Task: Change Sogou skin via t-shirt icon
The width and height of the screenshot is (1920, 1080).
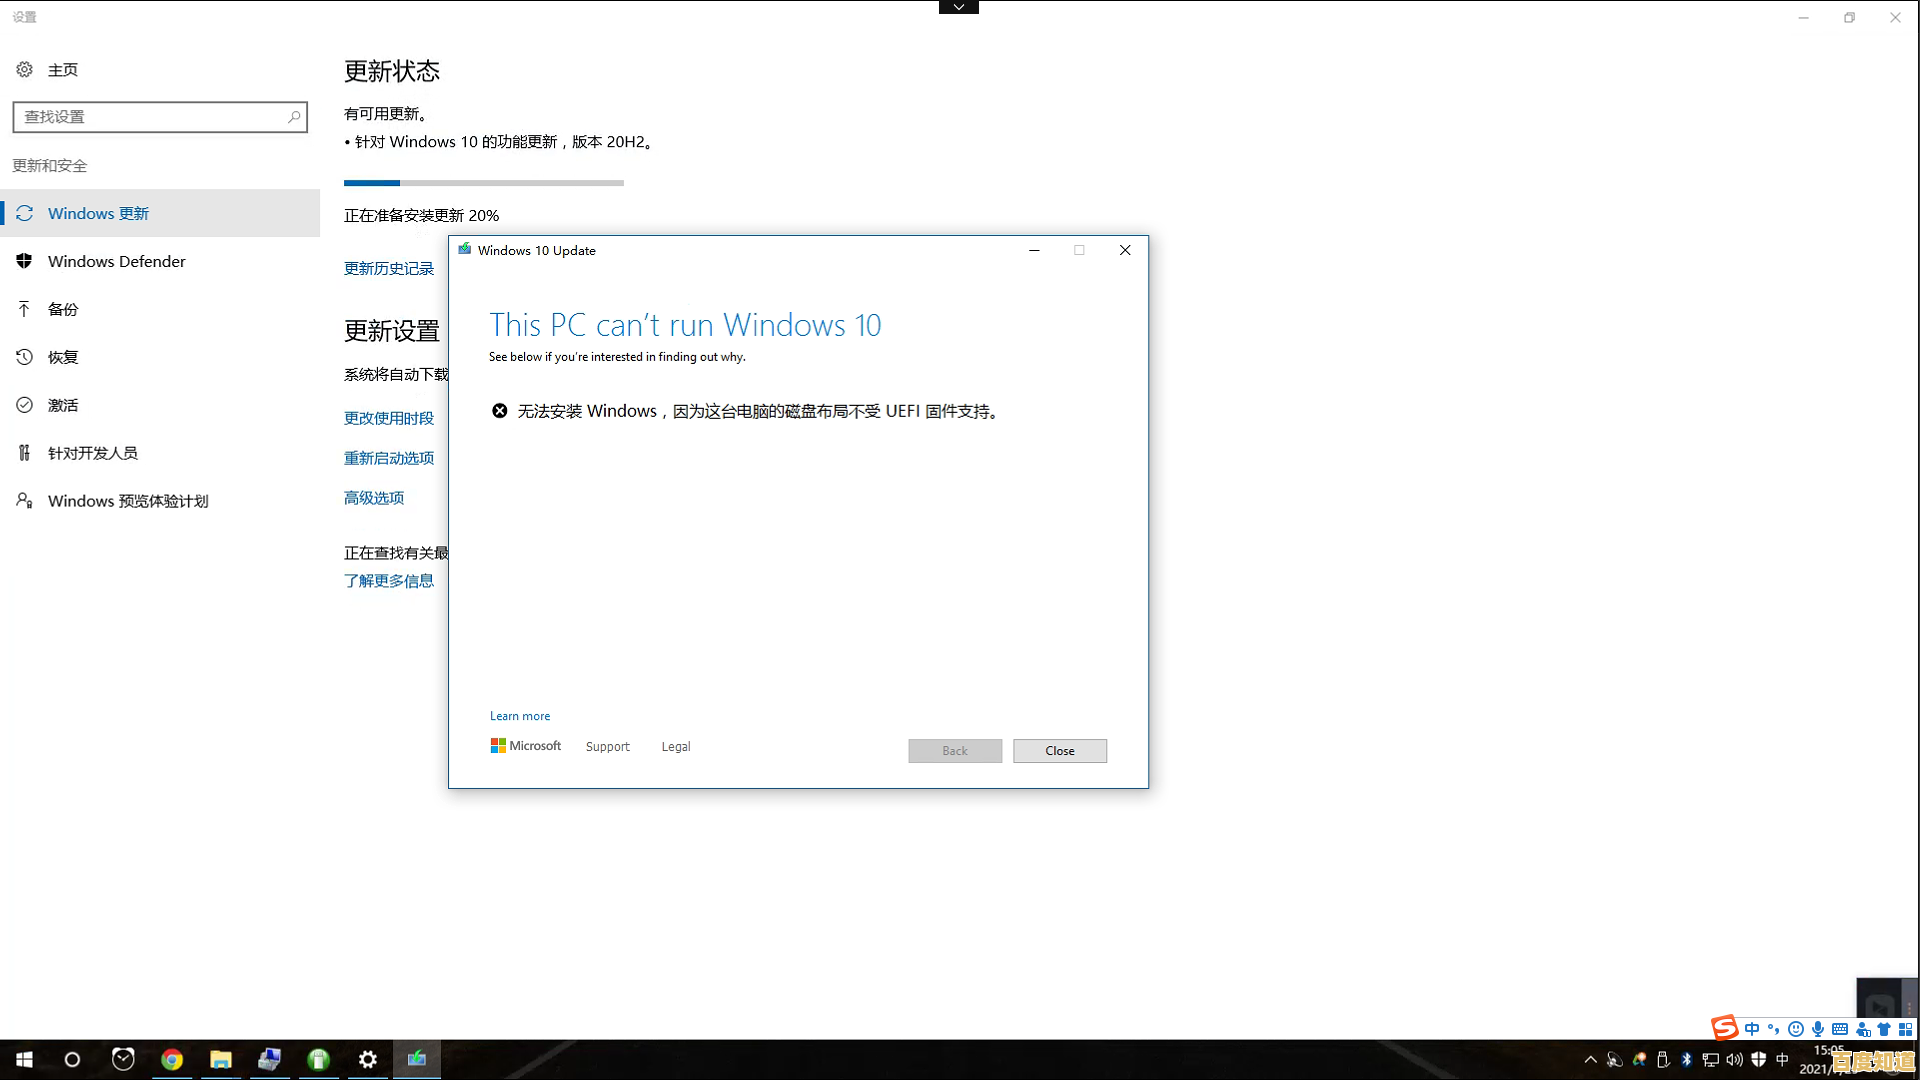Action: [1884, 1028]
